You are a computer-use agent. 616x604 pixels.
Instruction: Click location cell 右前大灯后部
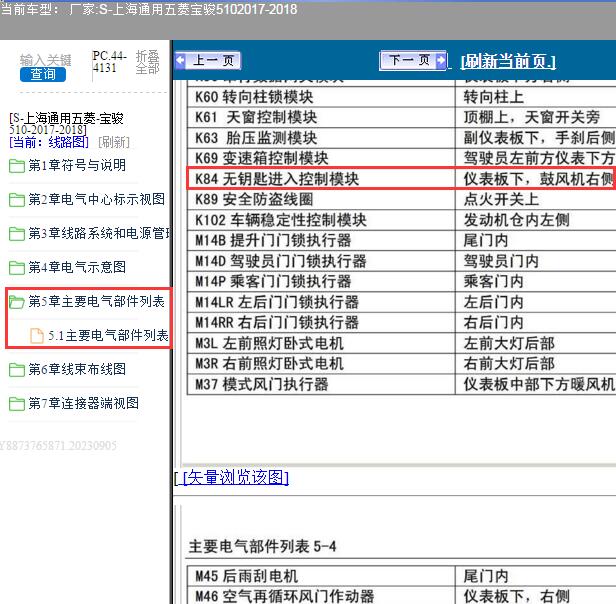pyautogui.click(x=536, y=364)
